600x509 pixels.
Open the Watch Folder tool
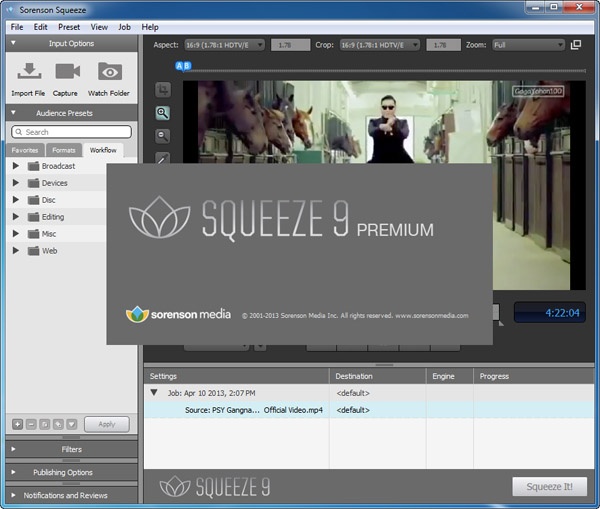coord(110,71)
